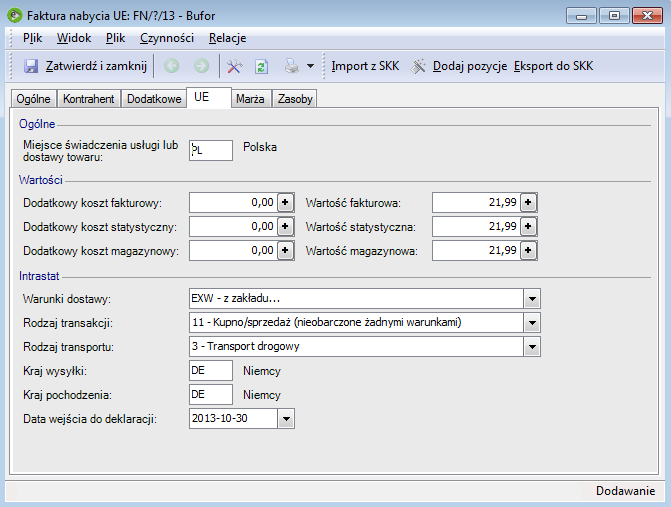The height and width of the screenshot is (507, 671).
Task: Switch to the Marża tab
Action: [250, 99]
